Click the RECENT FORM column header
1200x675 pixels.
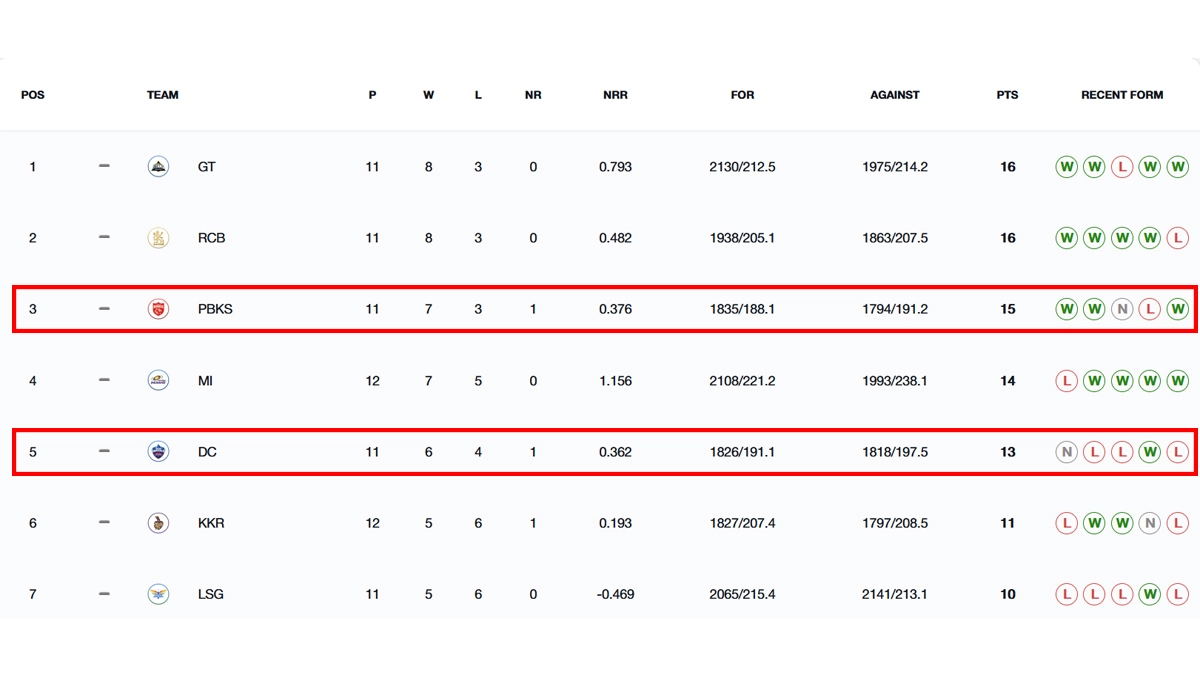(x=1122, y=95)
